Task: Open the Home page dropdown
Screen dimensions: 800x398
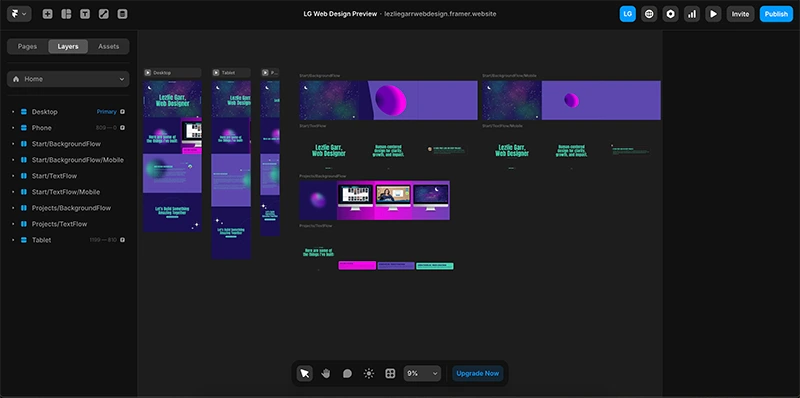Action: point(68,79)
